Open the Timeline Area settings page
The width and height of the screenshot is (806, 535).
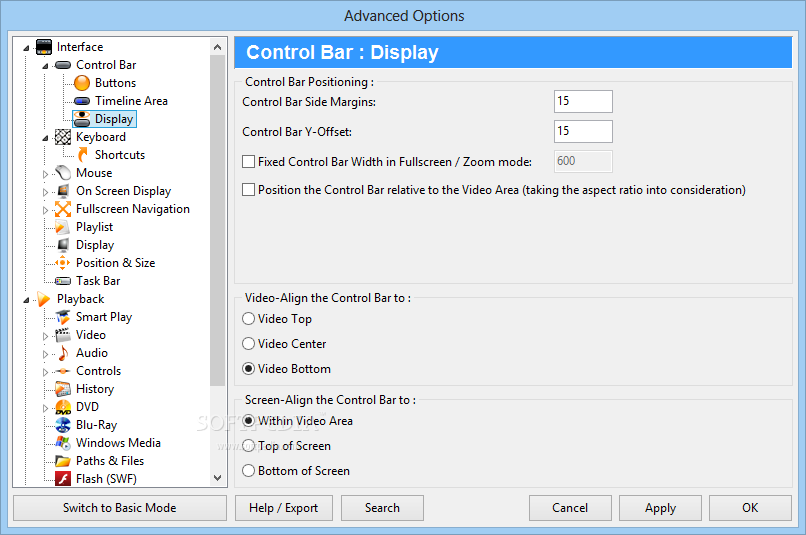(131, 101)
